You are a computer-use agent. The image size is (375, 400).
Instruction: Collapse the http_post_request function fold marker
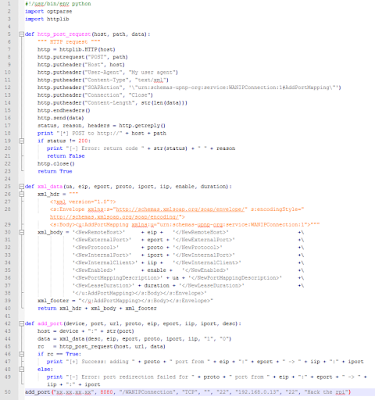[x=22, y=34]
